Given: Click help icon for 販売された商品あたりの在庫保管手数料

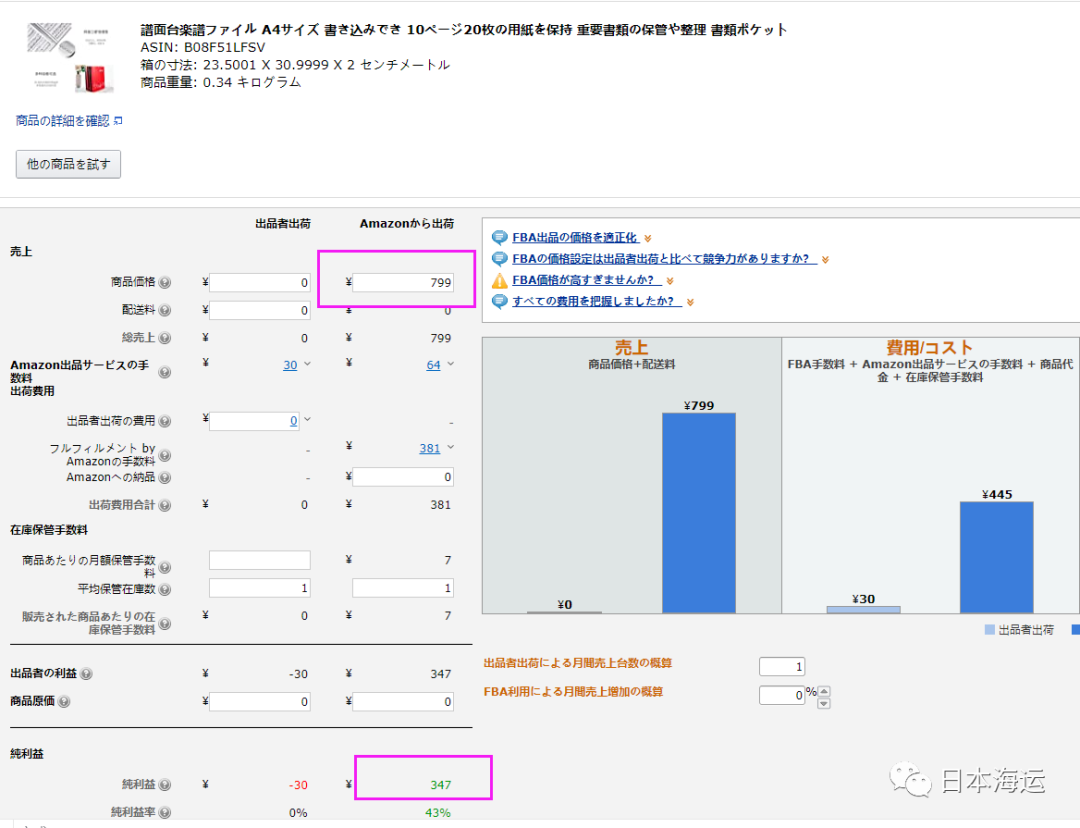Looking at the screenshot, I should 165,624.
